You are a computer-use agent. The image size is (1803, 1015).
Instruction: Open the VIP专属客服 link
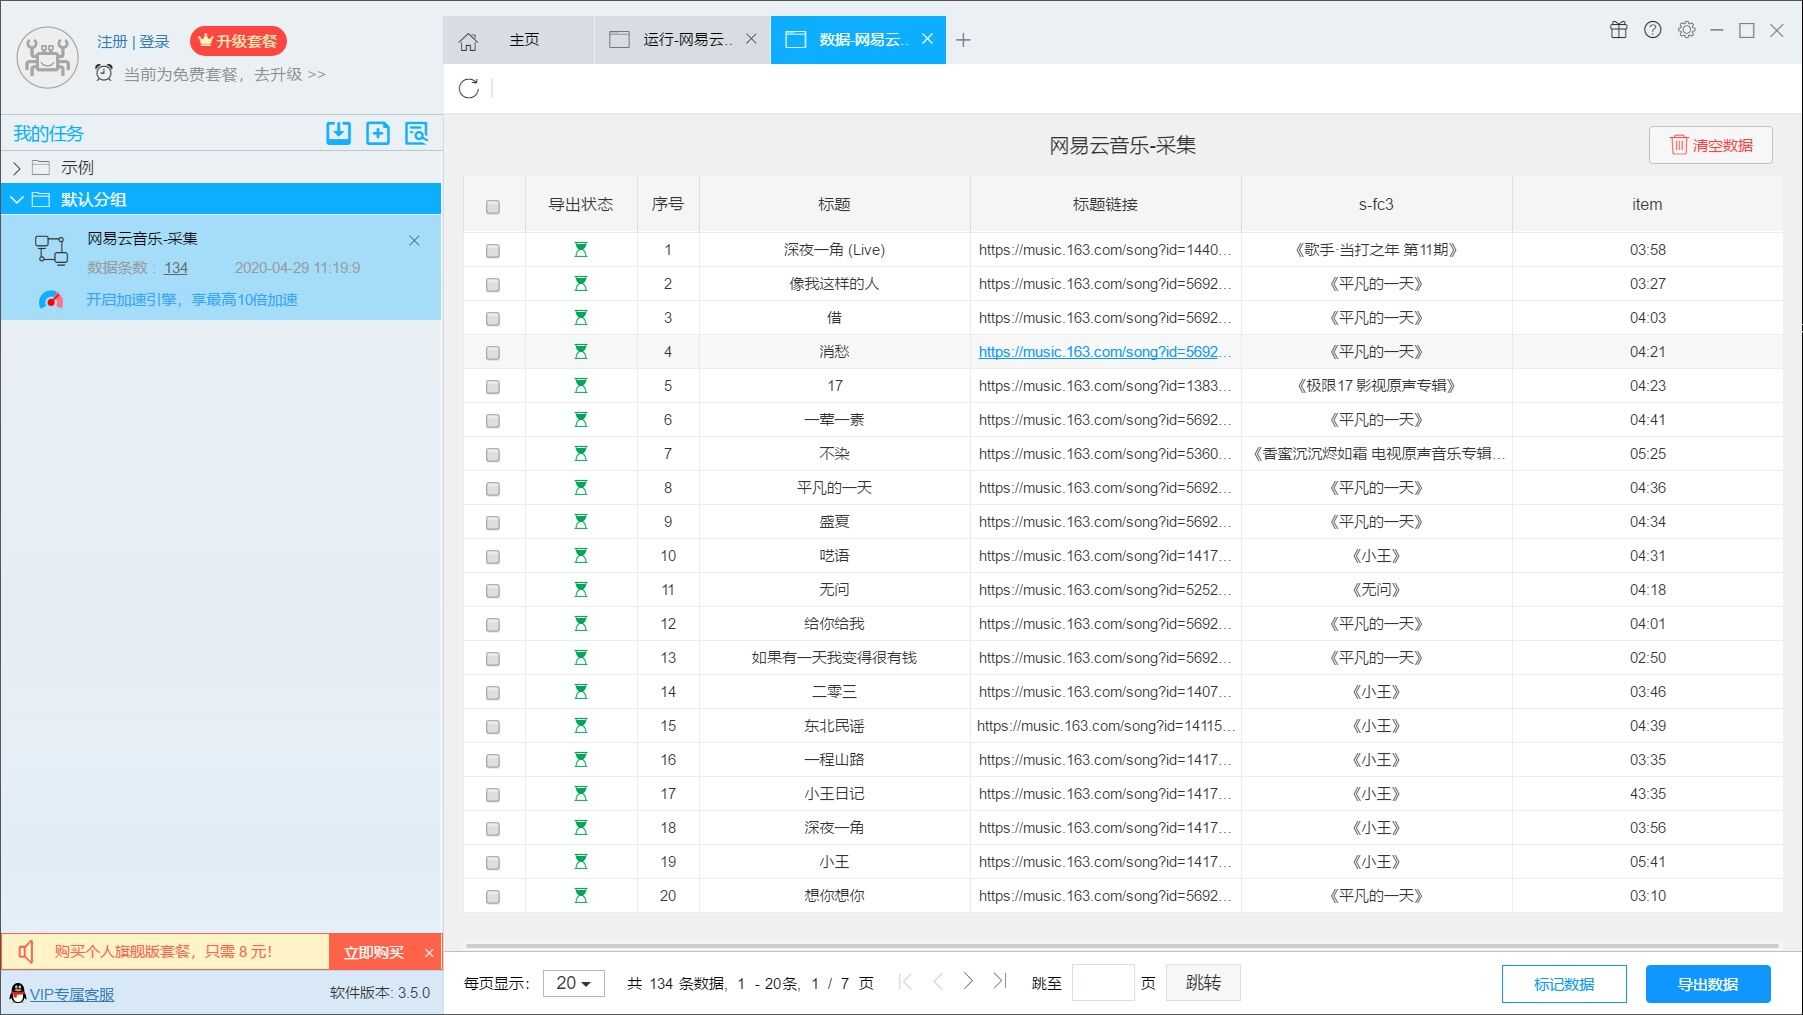(72, 994)
